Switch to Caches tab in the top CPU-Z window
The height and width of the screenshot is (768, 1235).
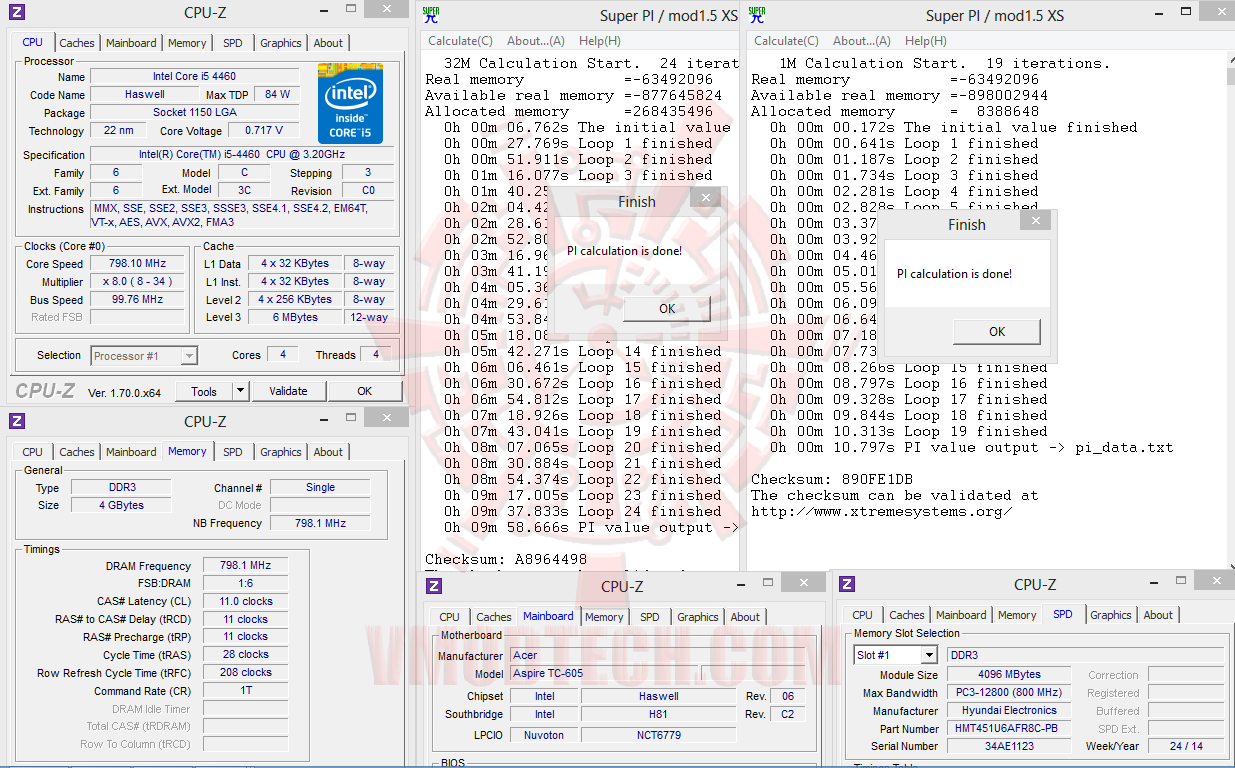[x=77, y=43]
